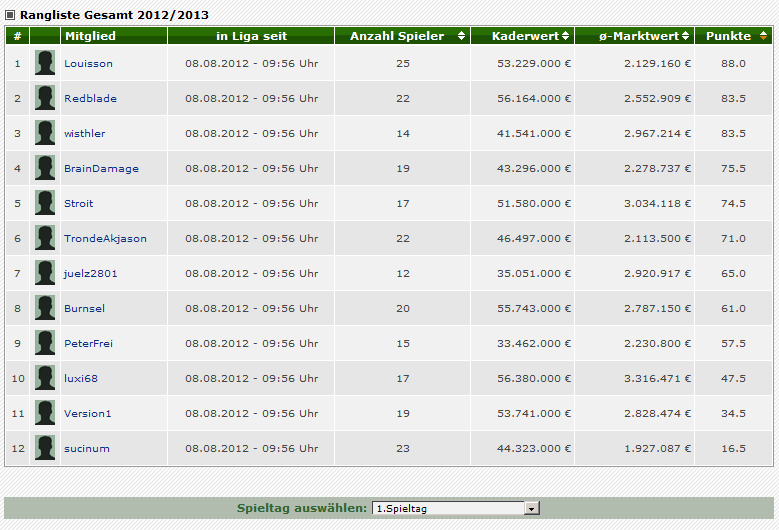Sort ranking by Punkte column arrows
The image size is (779, 530).
pos(762,36)
